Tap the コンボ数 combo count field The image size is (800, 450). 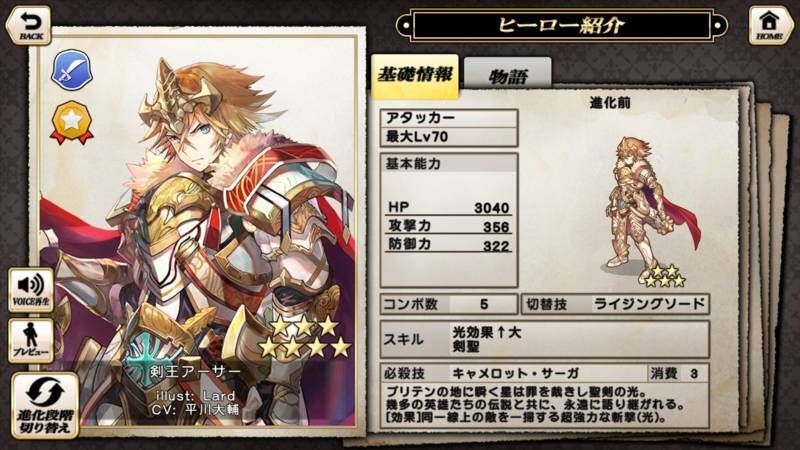(449, 304)
